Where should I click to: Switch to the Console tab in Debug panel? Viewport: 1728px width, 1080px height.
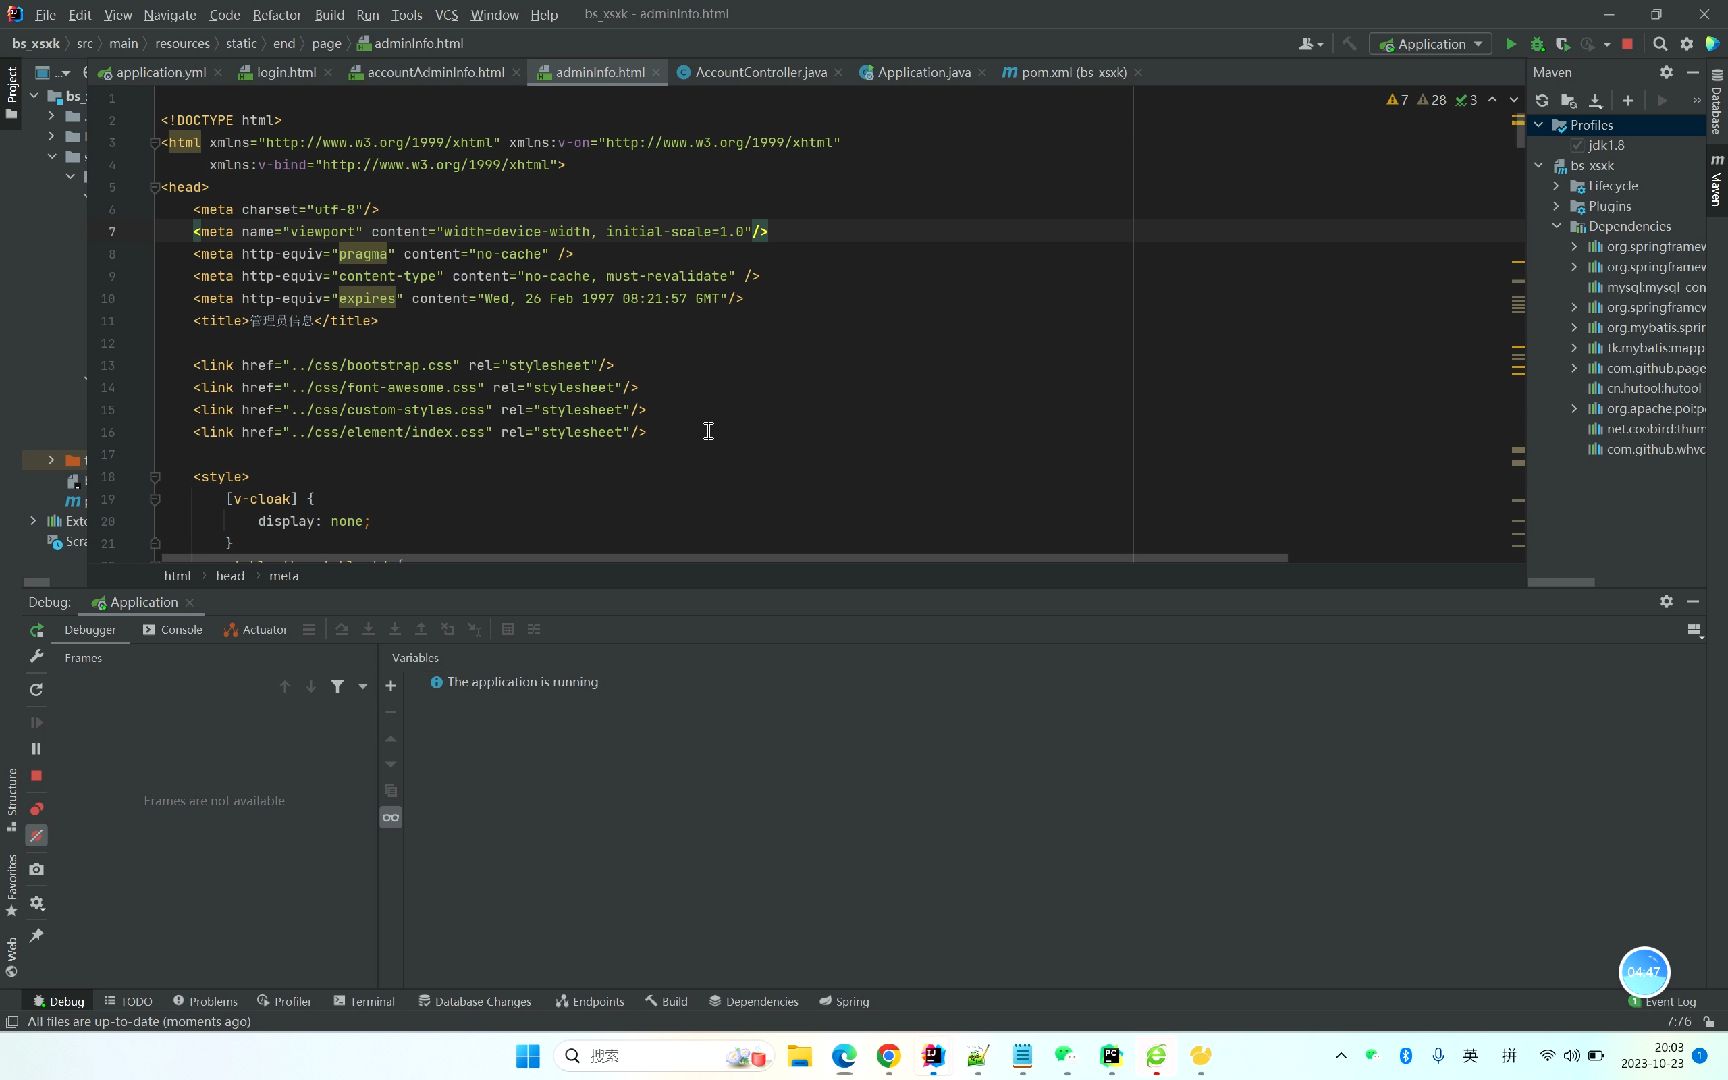pyautogui.click(x=180, y=629)
